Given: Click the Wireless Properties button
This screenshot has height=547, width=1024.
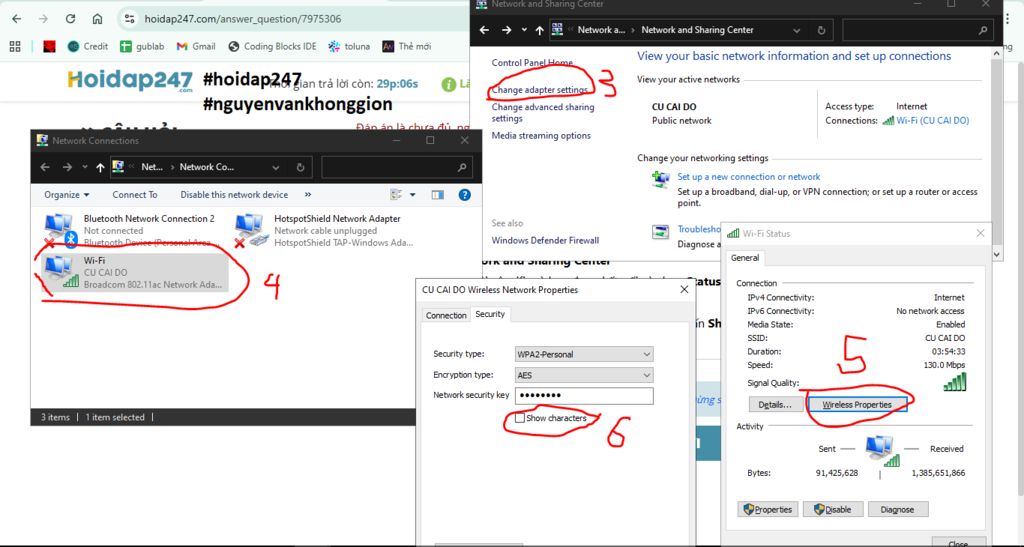Looking at the screenshot, I should coord(857,405).
